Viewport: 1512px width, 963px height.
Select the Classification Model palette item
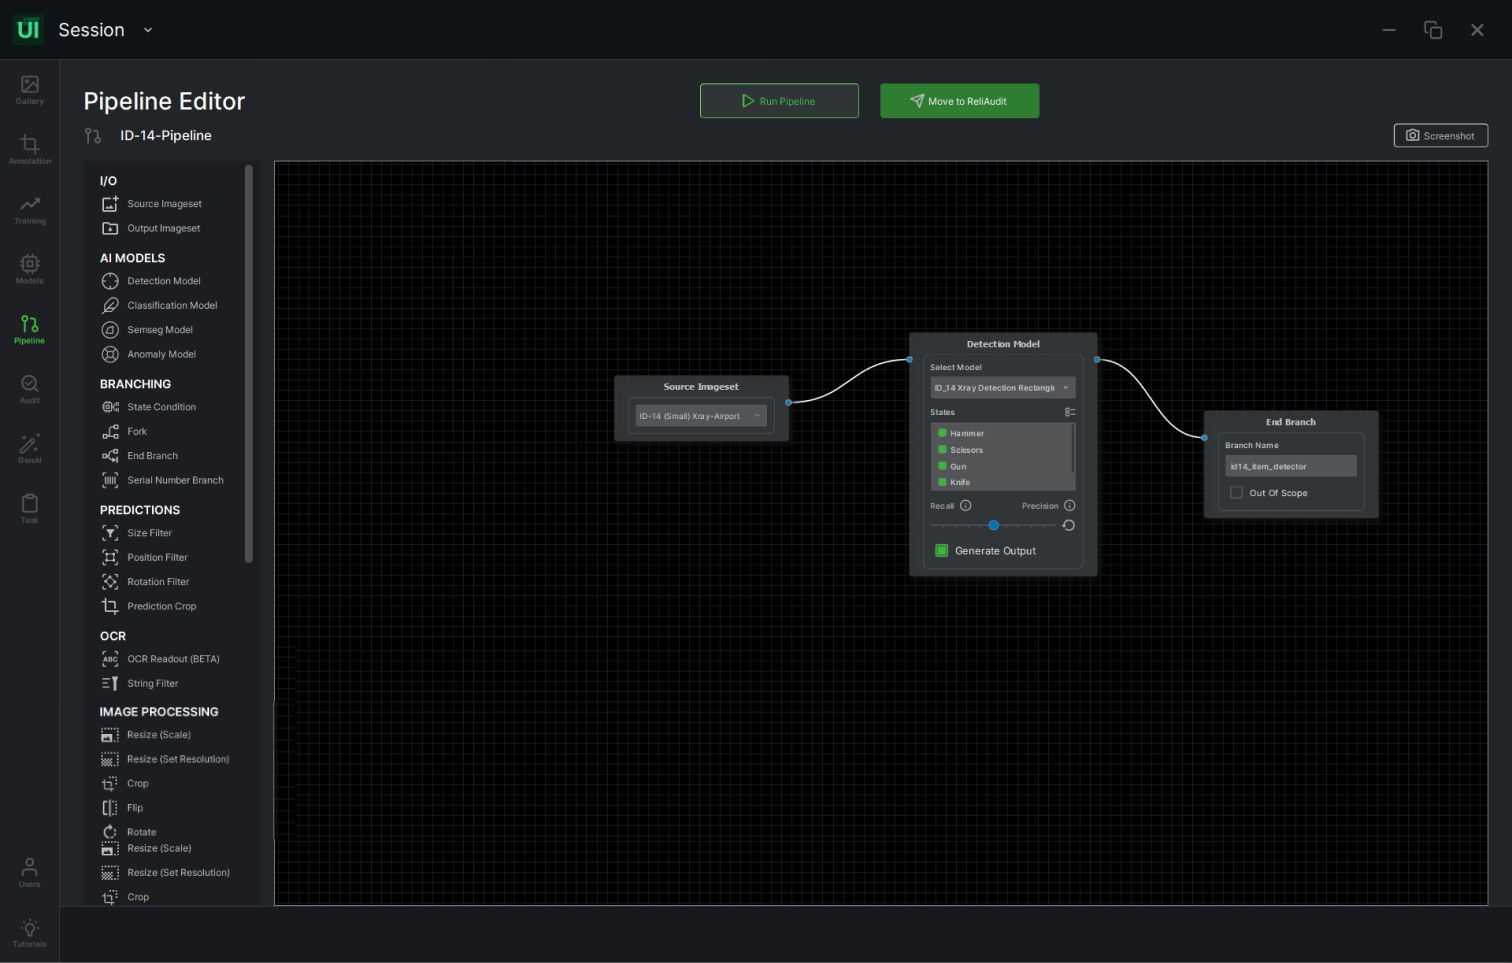(160, 305)
